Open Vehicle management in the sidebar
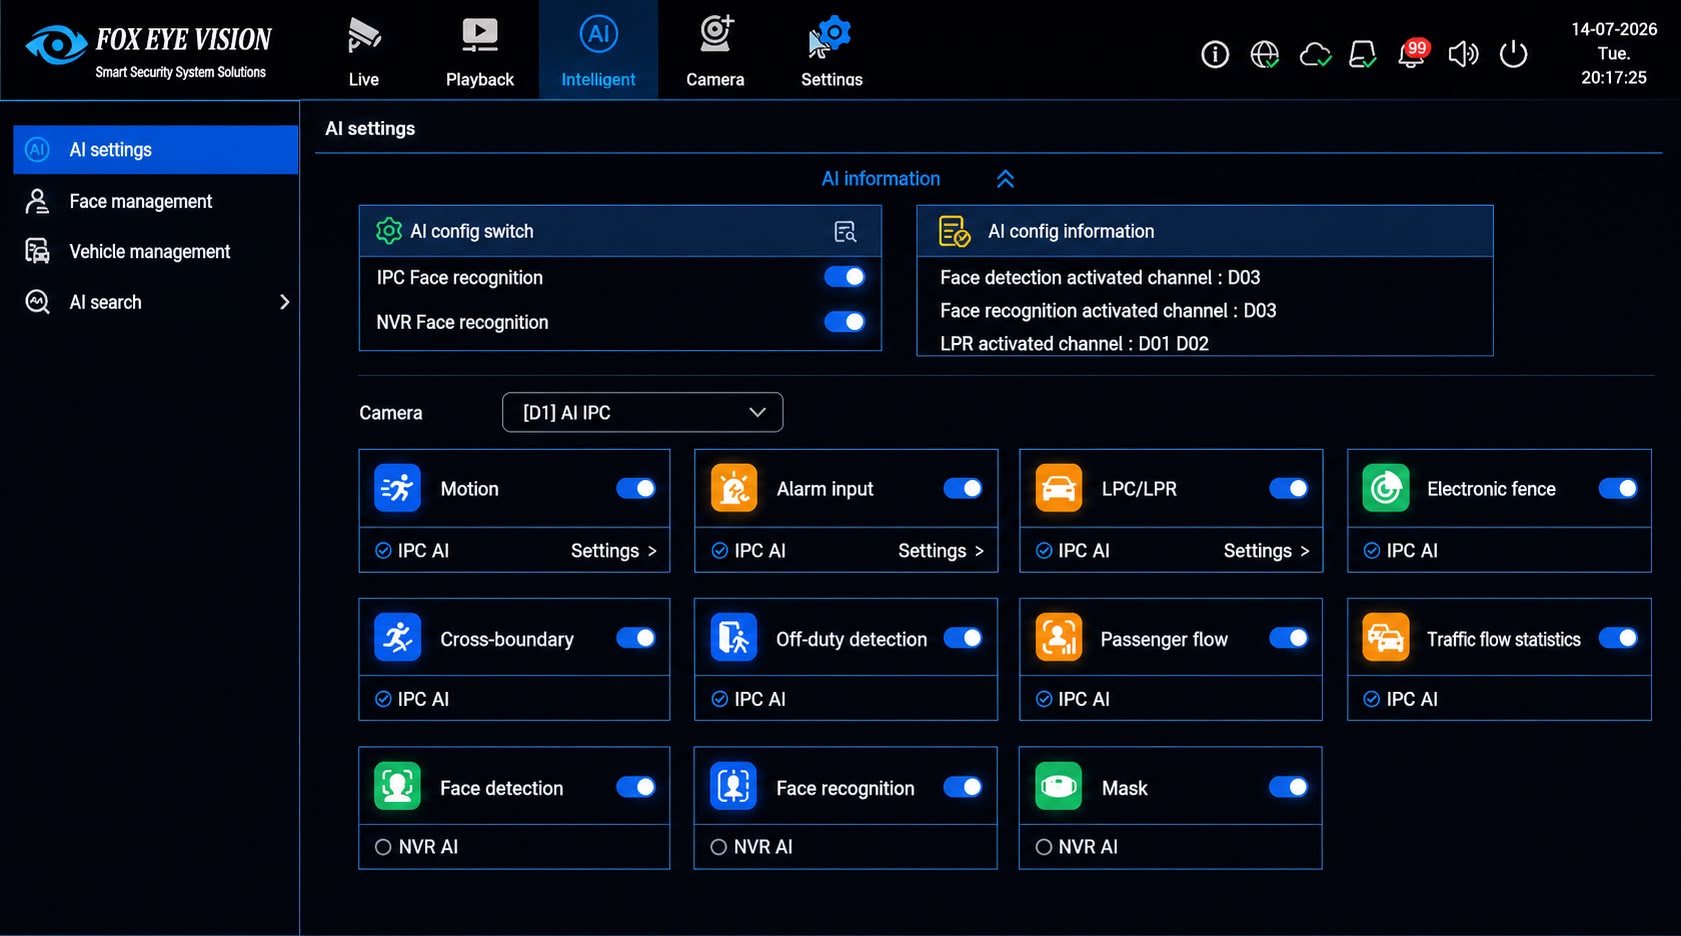 pyautogui.click(x=156, y=251)
